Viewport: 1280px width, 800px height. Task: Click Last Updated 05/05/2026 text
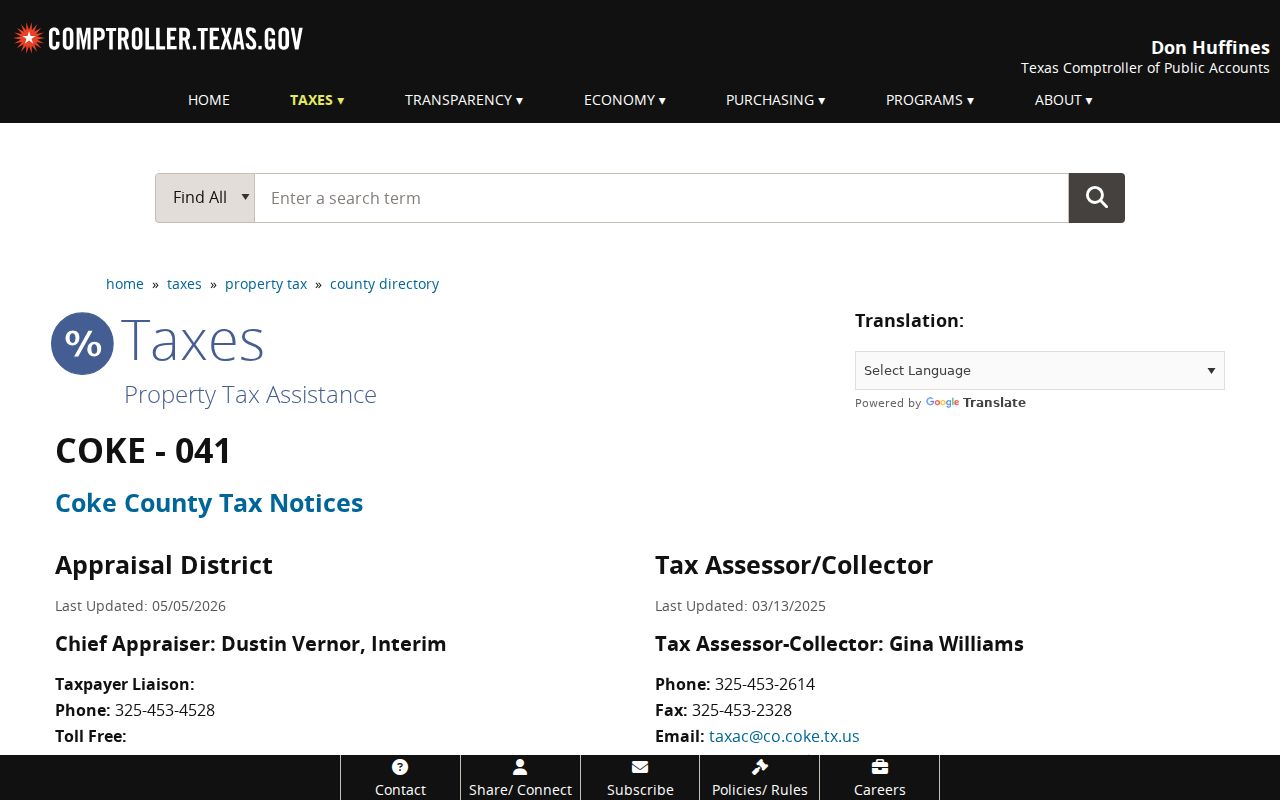140,606
